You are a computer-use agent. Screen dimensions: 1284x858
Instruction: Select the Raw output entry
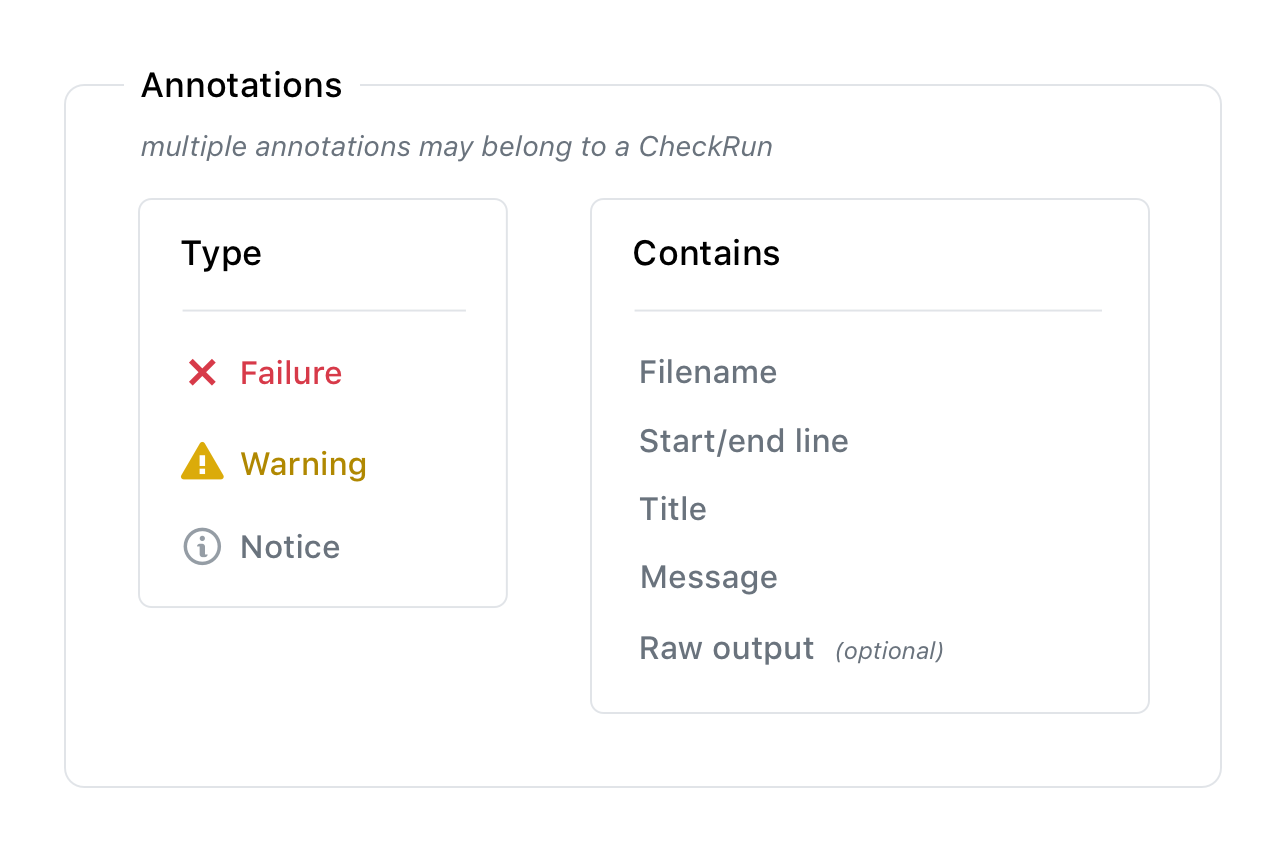pos(726,649)
